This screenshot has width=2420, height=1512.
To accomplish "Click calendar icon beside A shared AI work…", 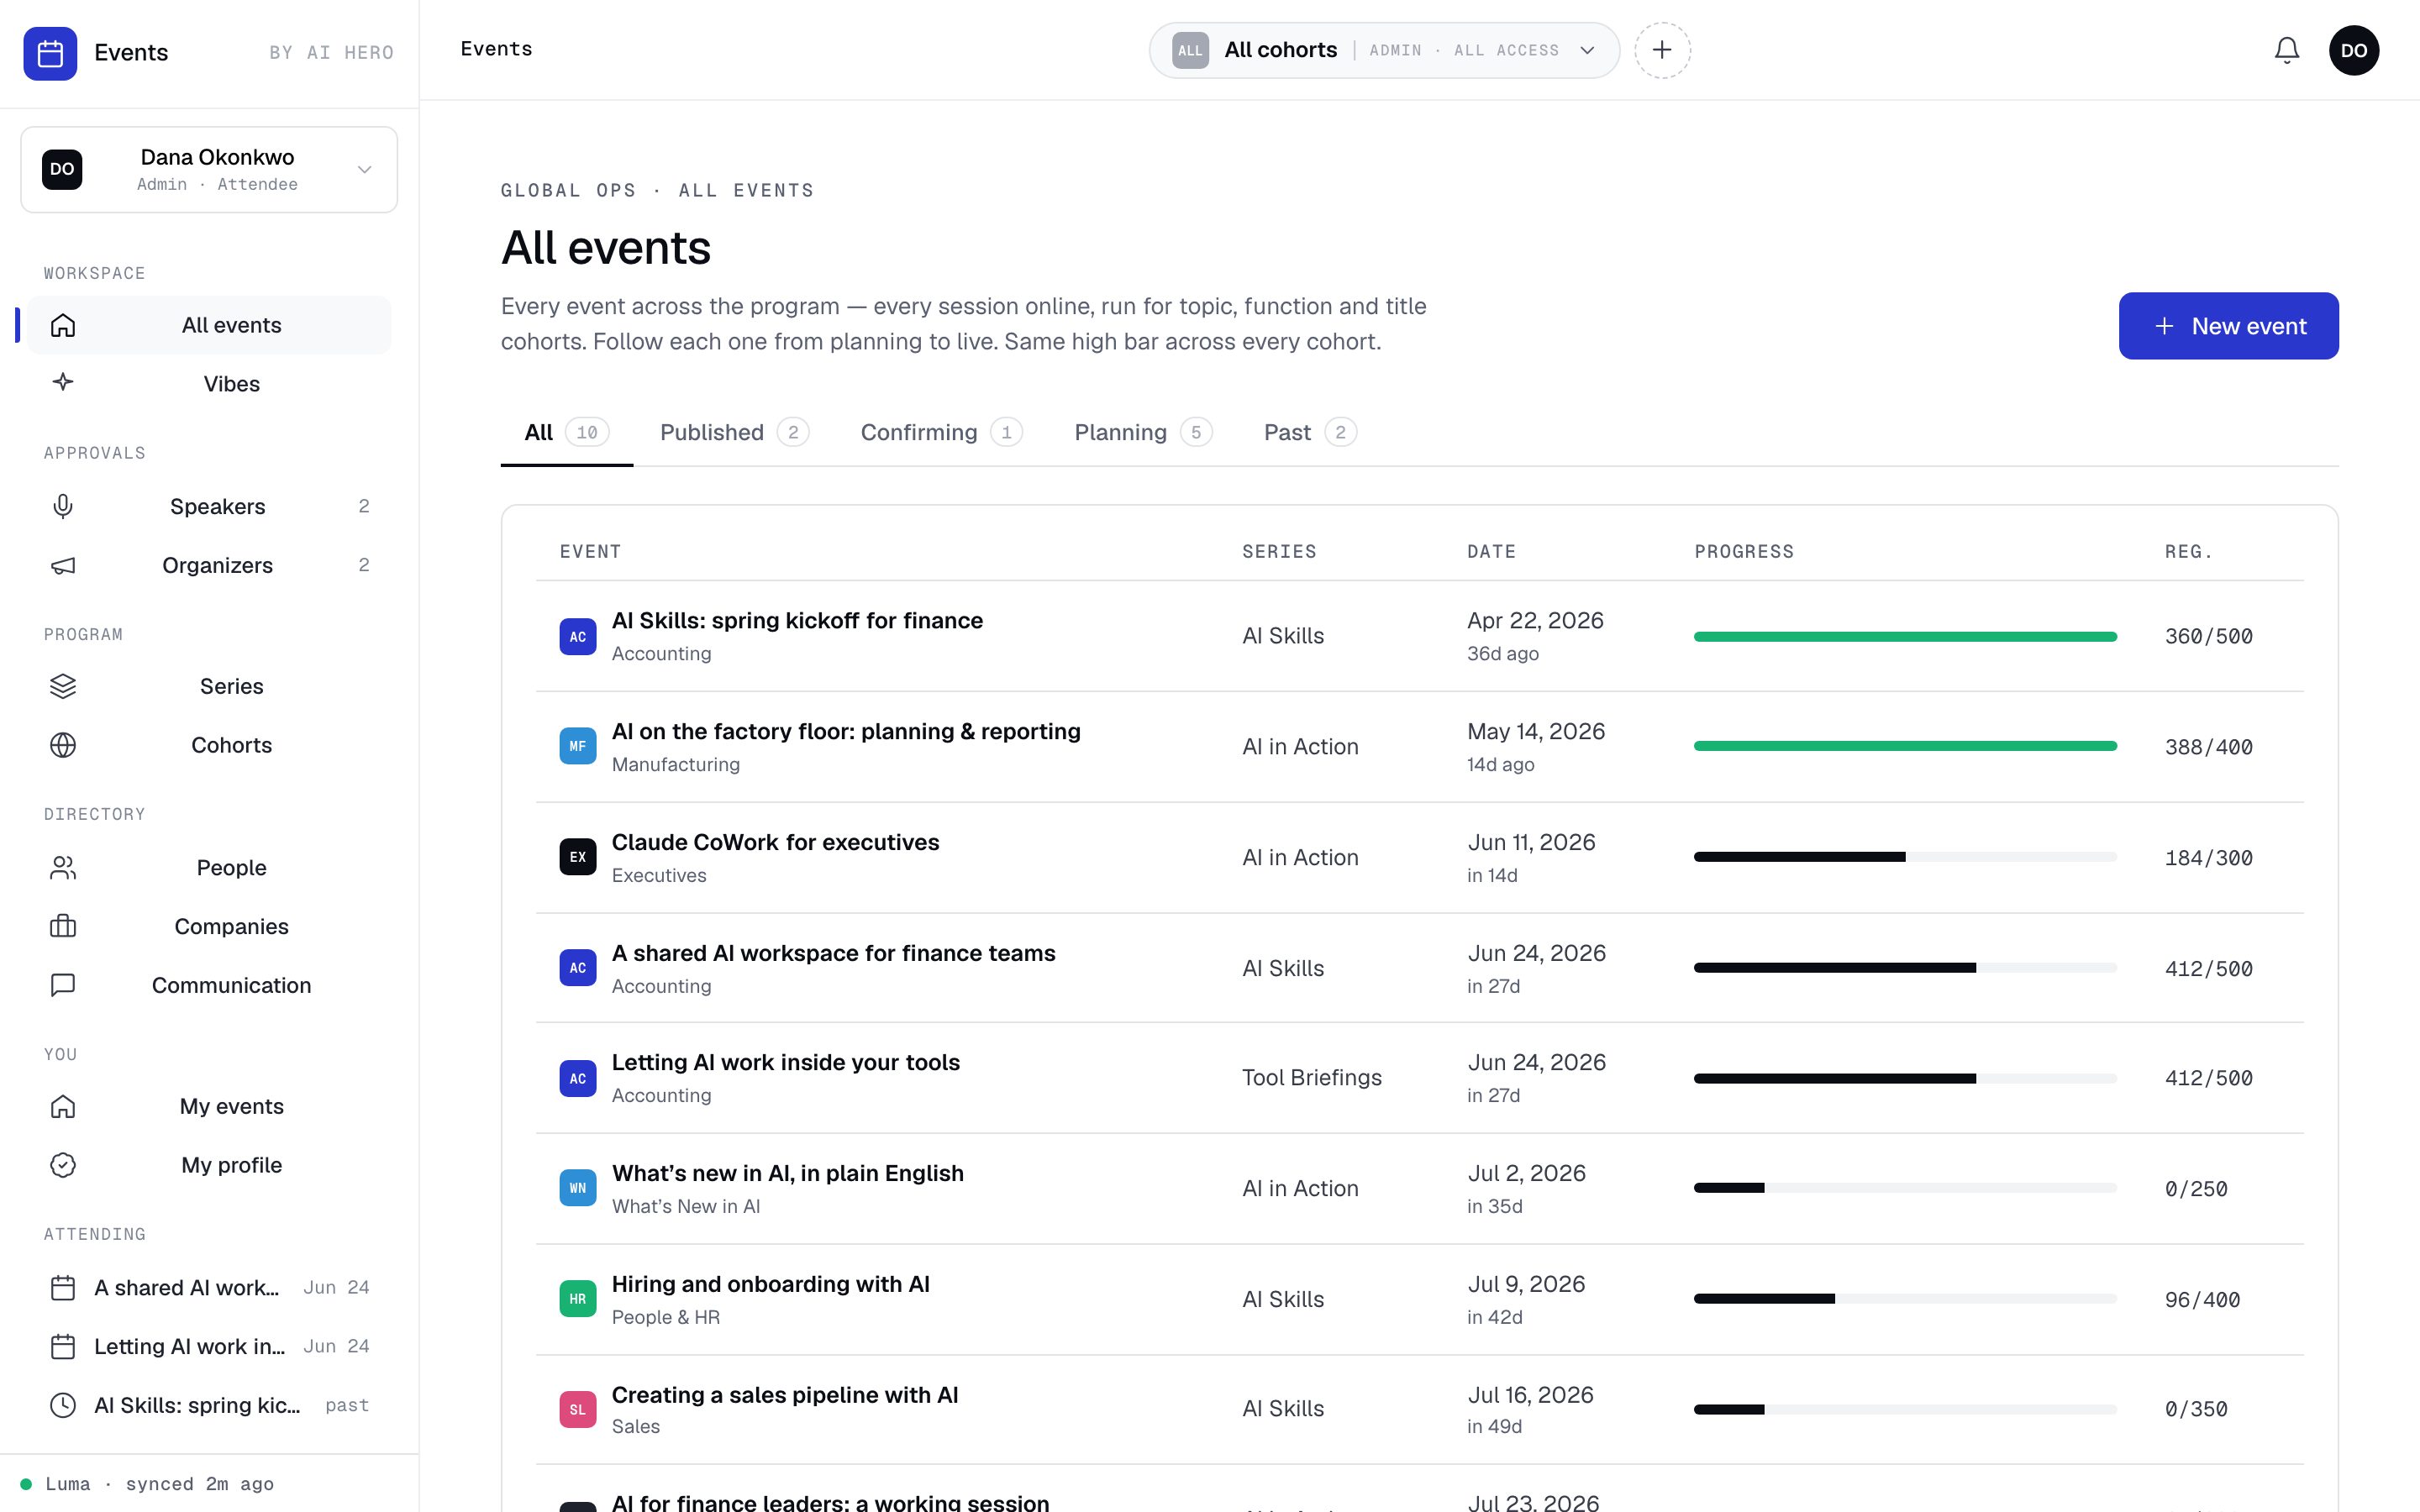I will [63, 1287].
